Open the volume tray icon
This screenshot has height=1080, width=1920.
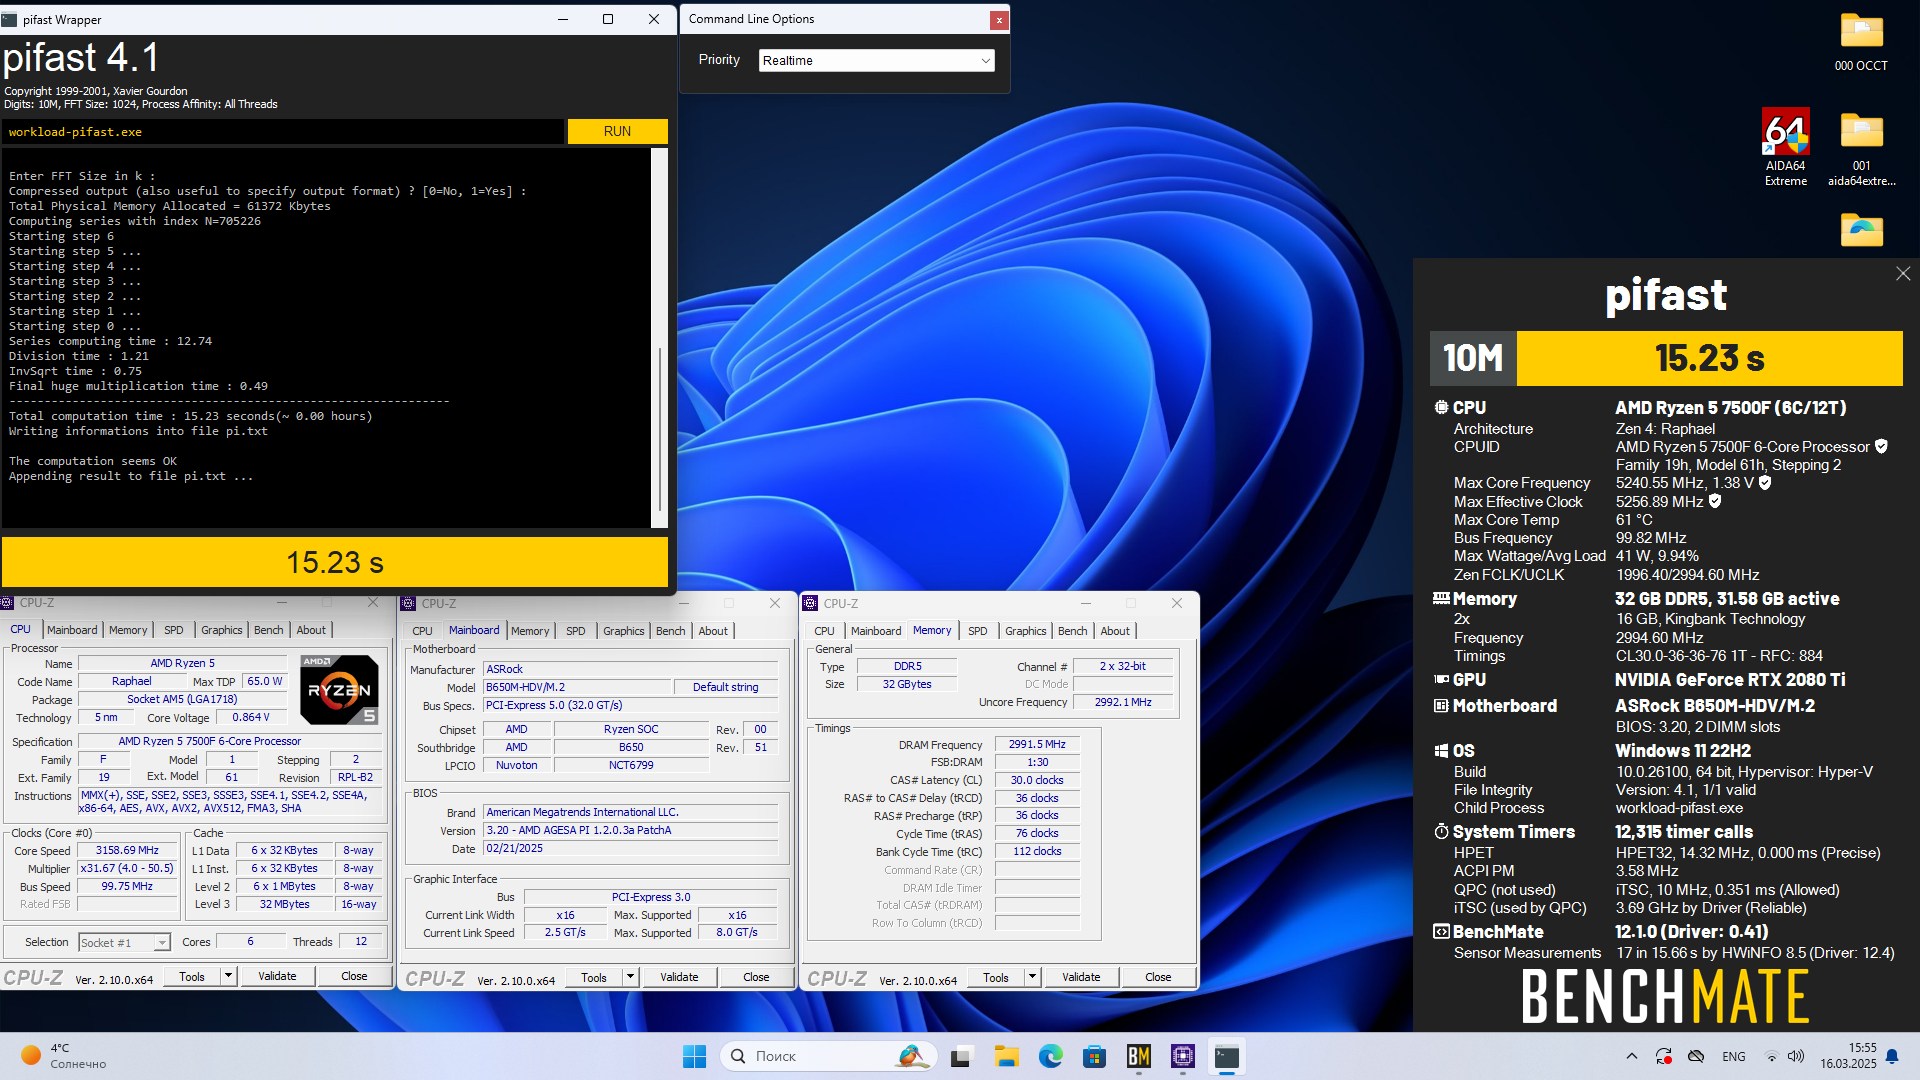click(x=1796, y=1056)
